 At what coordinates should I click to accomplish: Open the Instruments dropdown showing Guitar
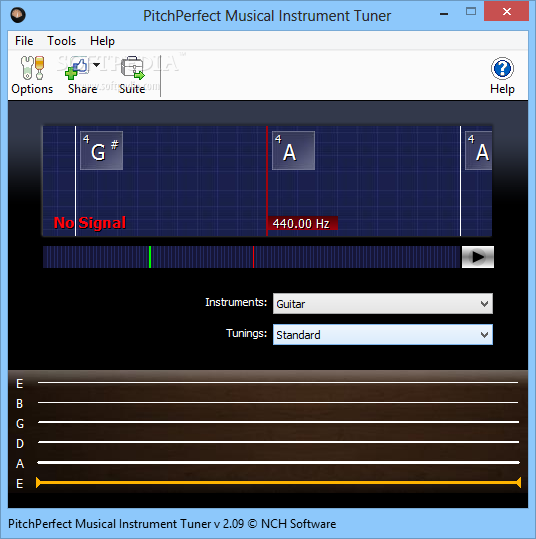(x=383, y=304)
